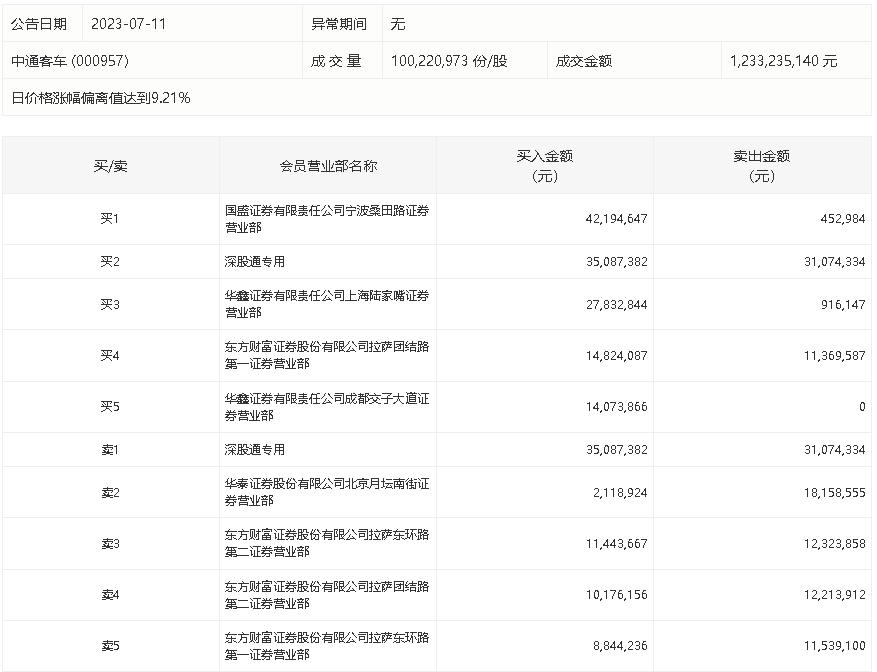Click 31,074,334 in the 买2 row
Screen dimensions: 877x672
(x=834, y=262)
